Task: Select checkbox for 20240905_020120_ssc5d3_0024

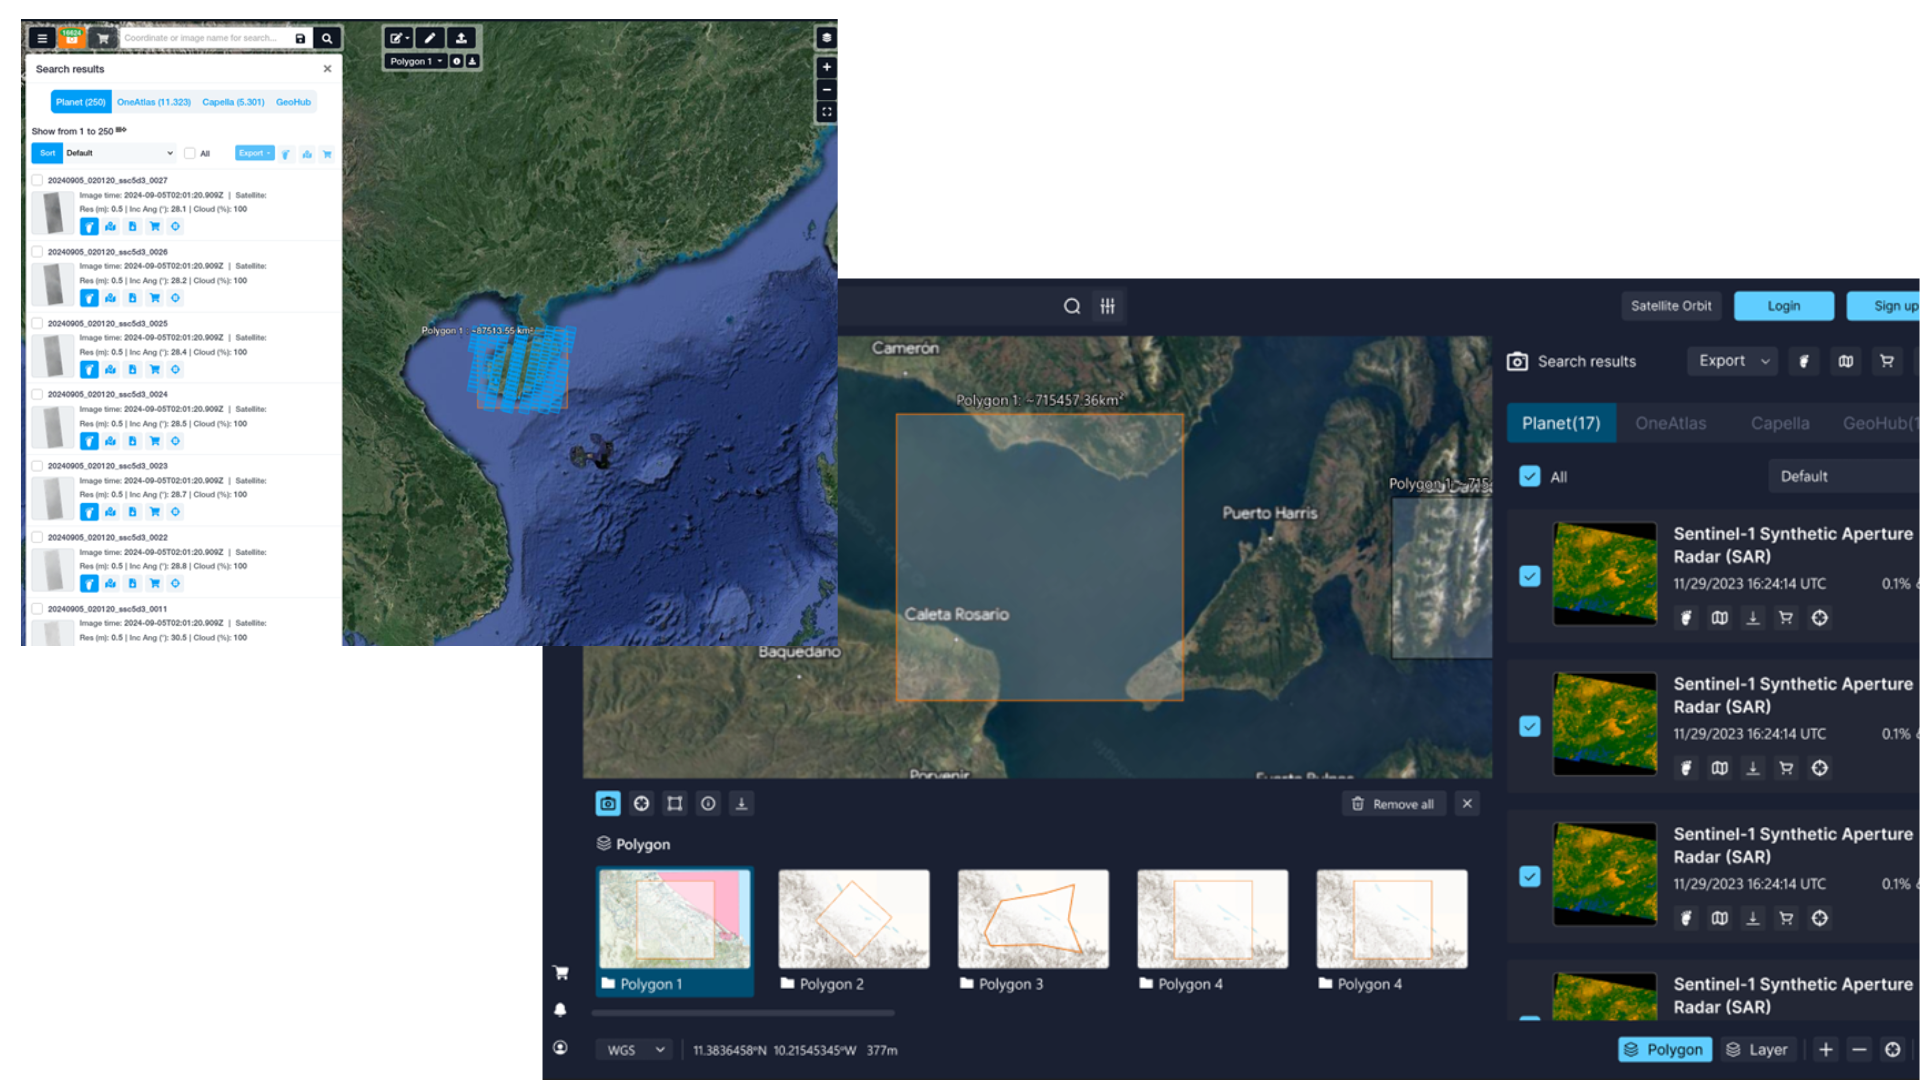Action: [x=37, y=395]
